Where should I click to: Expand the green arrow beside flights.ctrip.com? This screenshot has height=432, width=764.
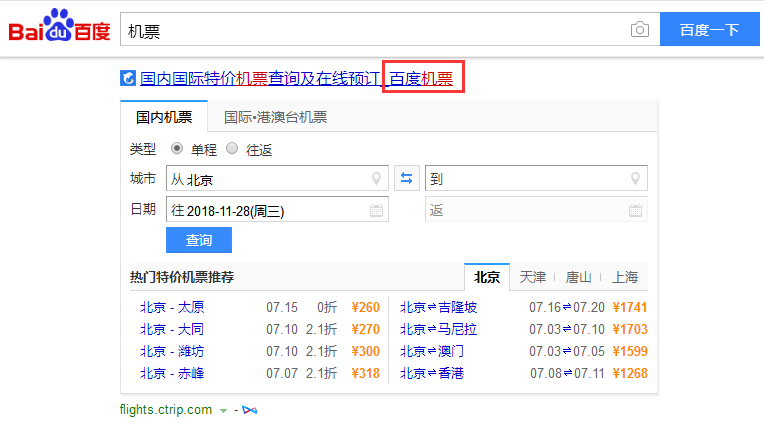[223, 411]
